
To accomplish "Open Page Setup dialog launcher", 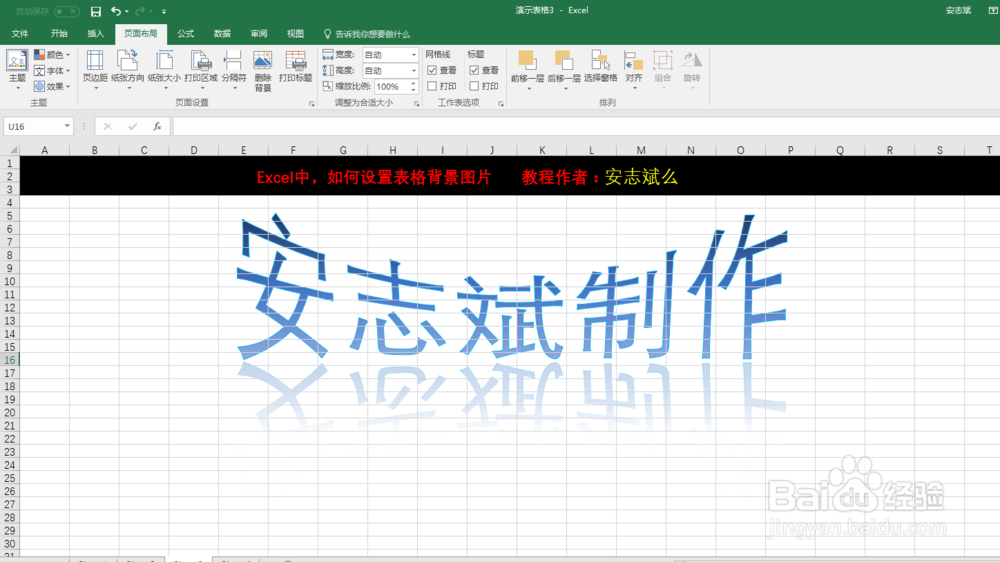I will coord(312,103).
